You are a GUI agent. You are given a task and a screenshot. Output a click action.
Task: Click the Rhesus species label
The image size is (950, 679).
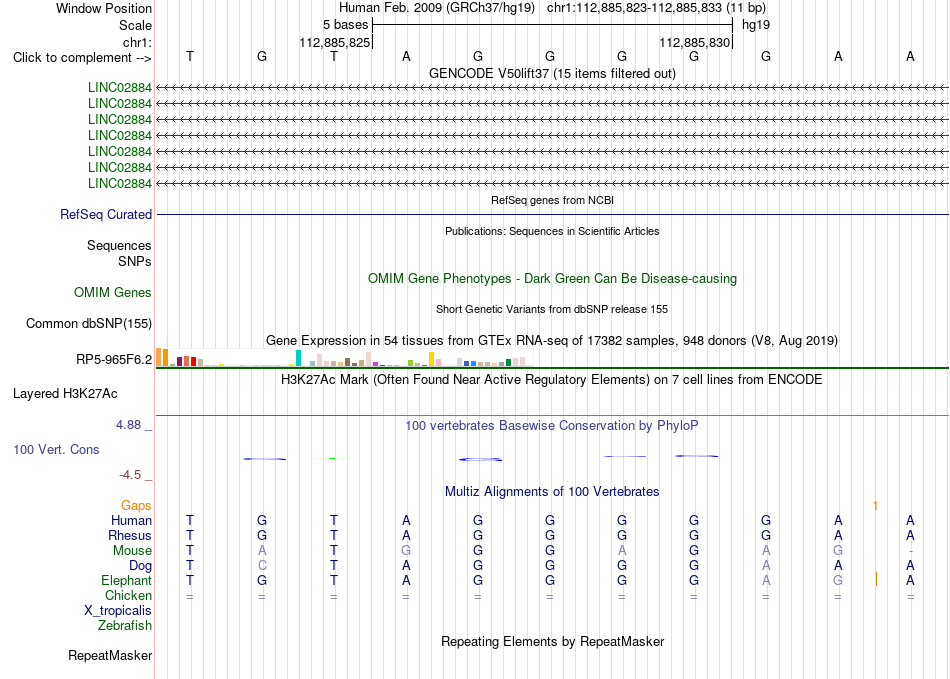[x=130, y=535]
